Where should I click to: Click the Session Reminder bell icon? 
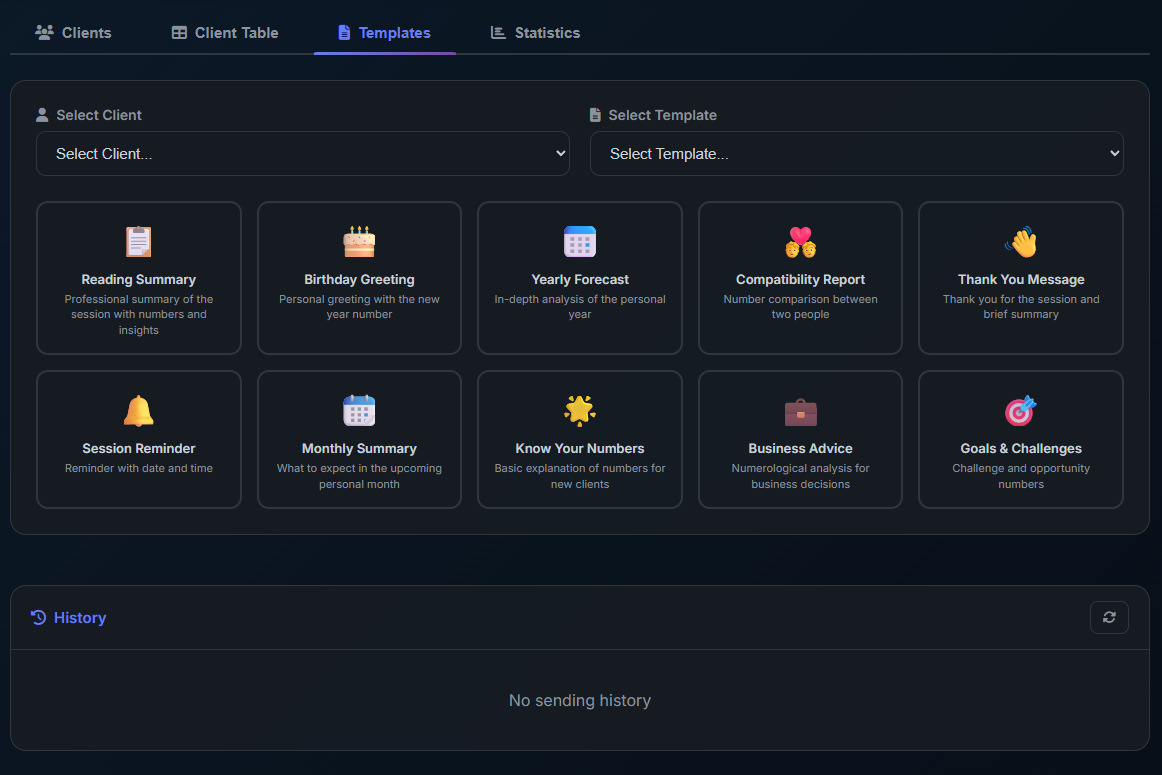coord(139,411)
